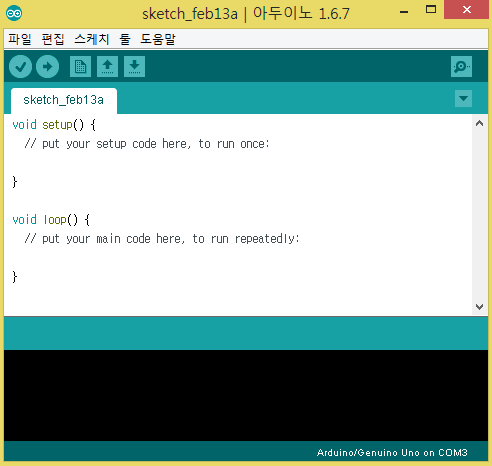Click on the 'void setup() {' line

click(x=54, y=125)
